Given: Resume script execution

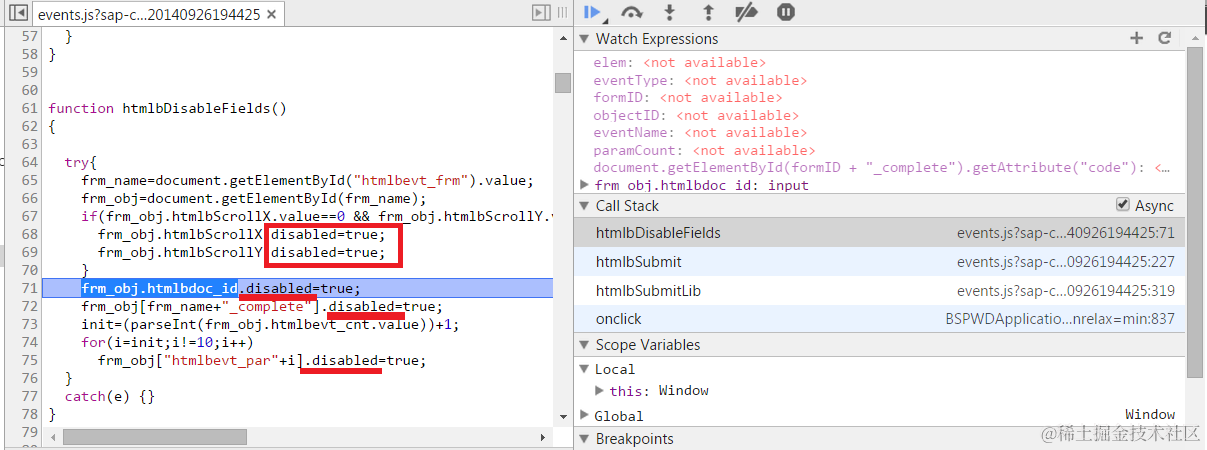Looking at the screenshot, I should (x=594, y=13).
